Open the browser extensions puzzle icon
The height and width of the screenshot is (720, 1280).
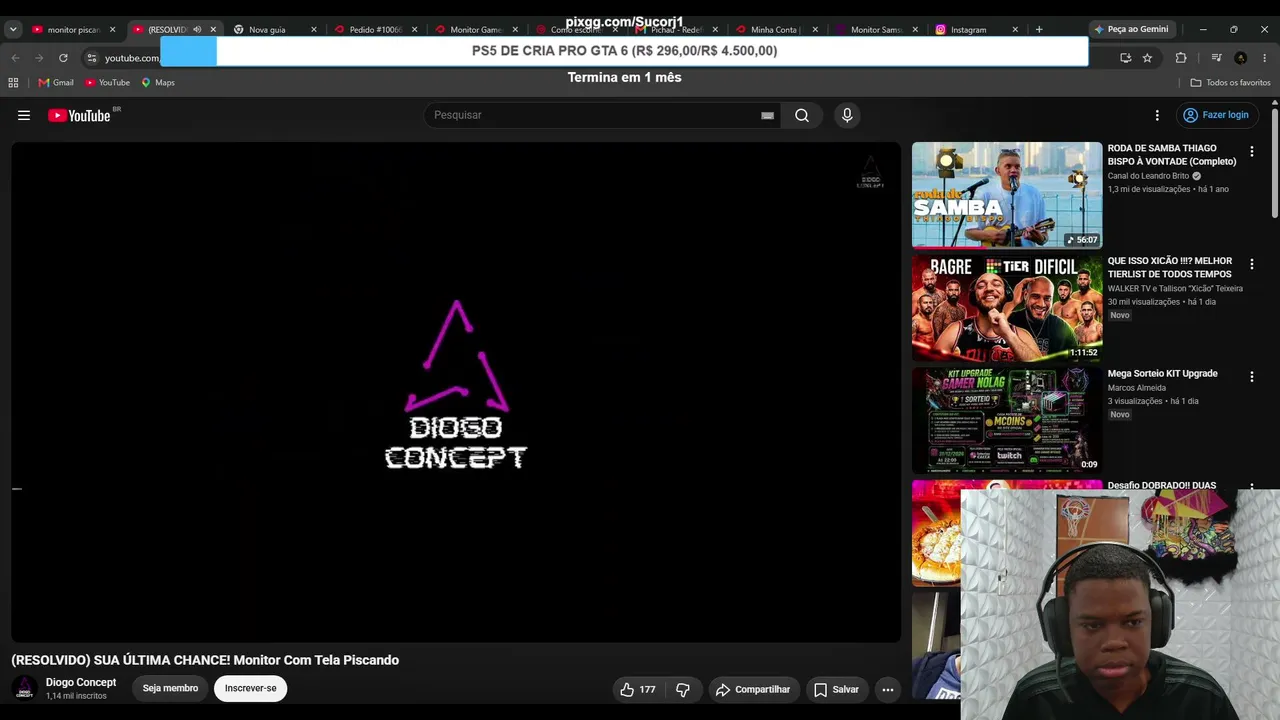point(1181,58)
